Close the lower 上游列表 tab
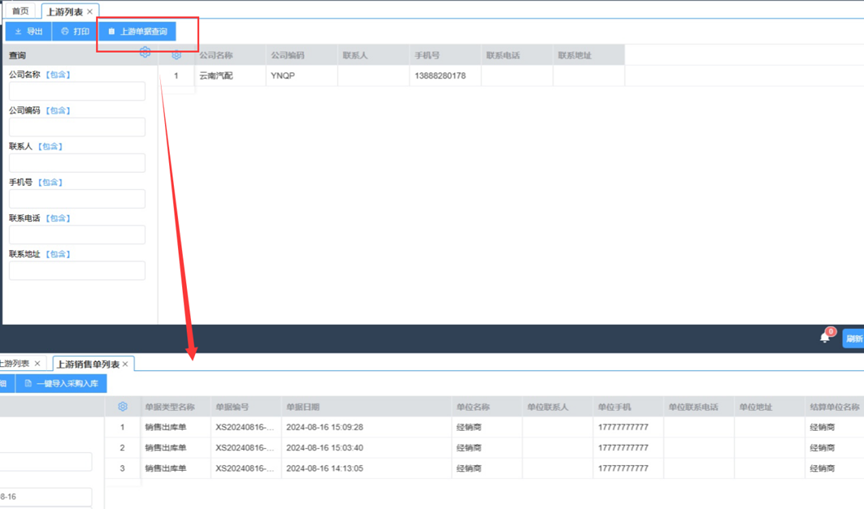864x509 pixels. tap(37, 364)
